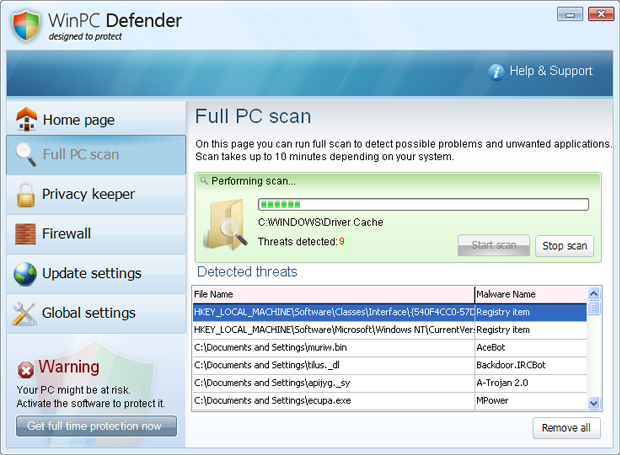Stop the running scan
The height and width of the screenshot is (455, 620).
coord(565,246)
